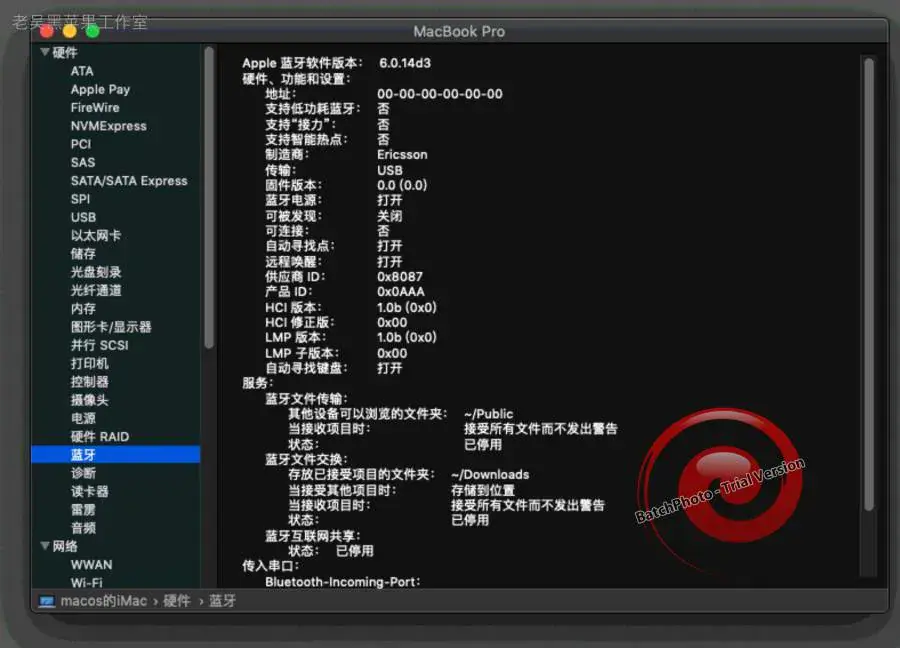The image size is (900, 648).
Task: Click the MacBook Pro window title
Action: click(459, 32)
